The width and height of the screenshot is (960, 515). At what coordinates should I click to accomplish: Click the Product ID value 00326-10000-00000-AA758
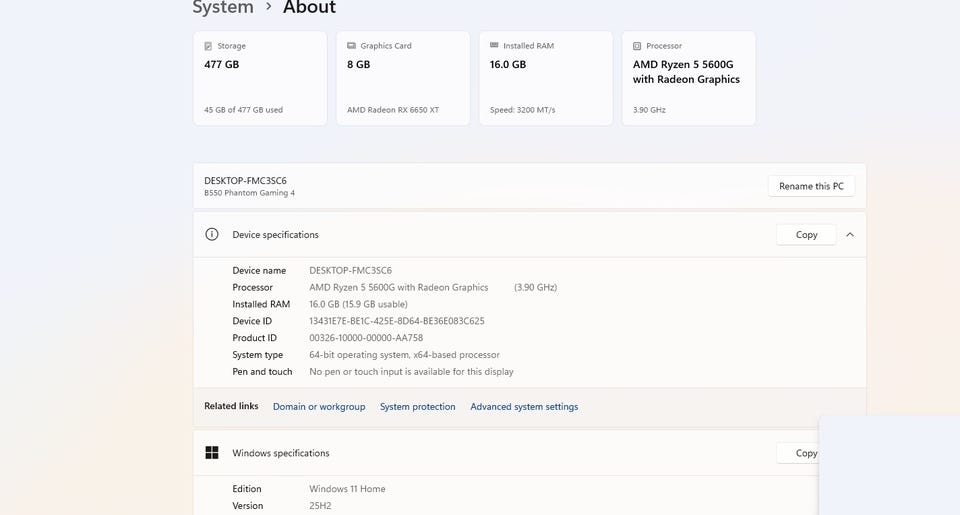click(366, 338)
